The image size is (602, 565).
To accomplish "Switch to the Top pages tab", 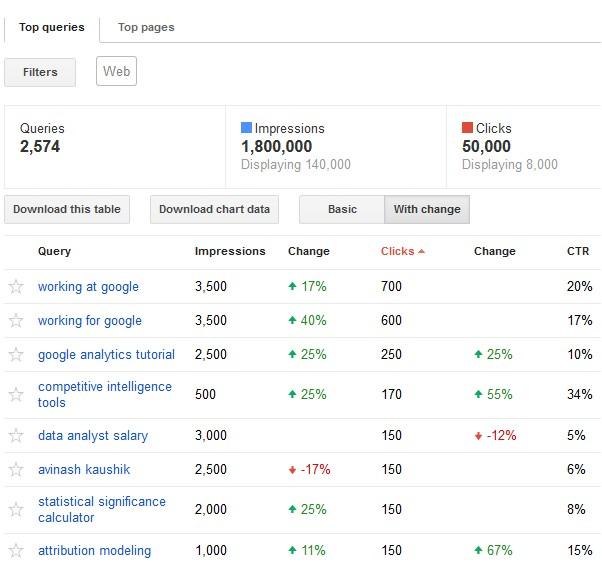I will pos(146,28).
